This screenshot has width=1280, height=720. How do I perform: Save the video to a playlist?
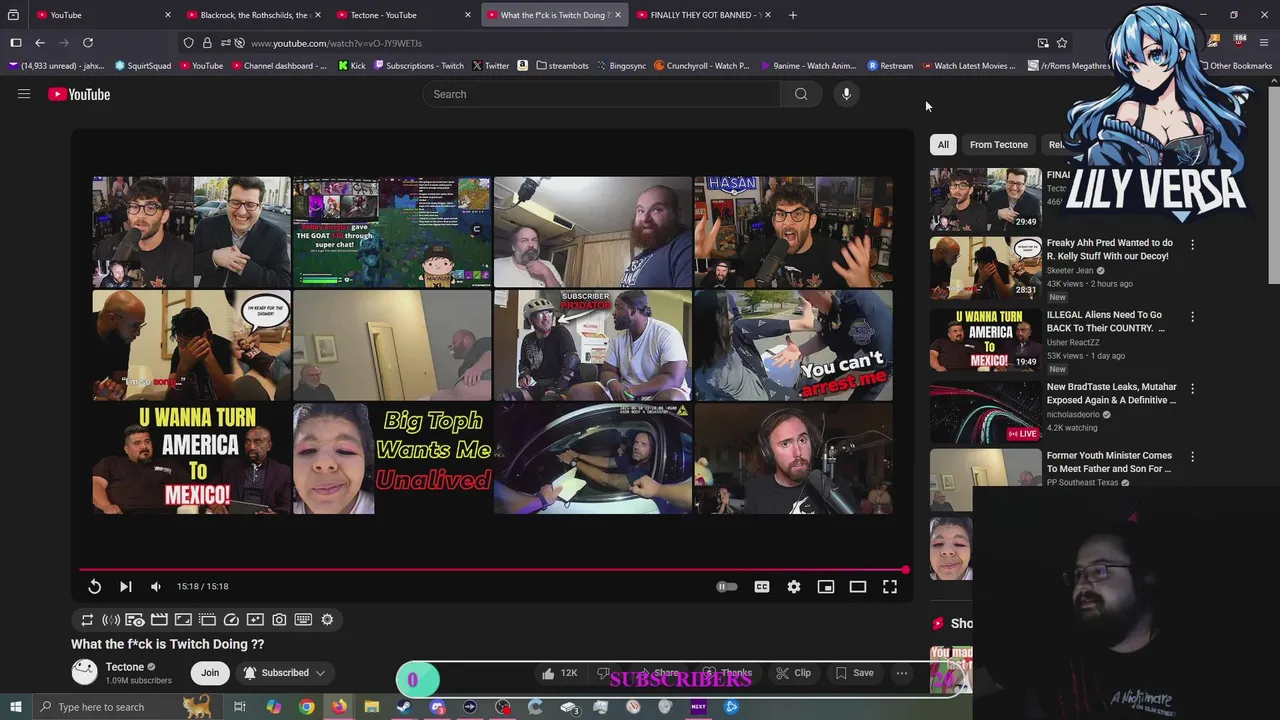(x=855, y=673)
